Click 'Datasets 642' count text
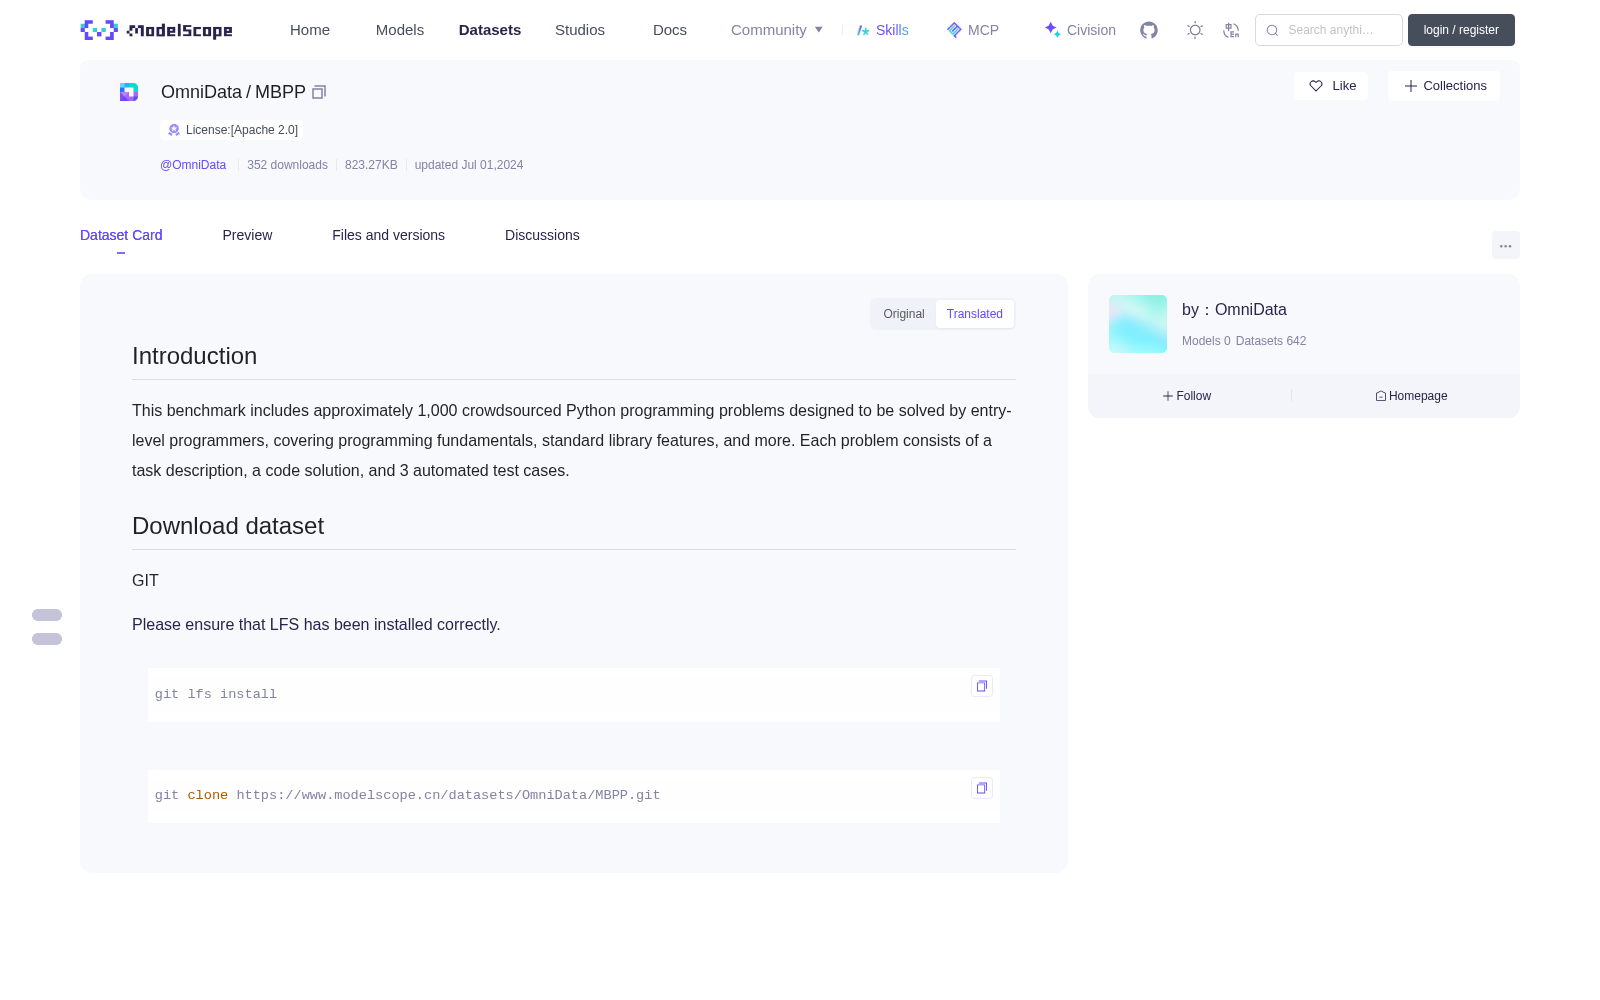 1271,341
